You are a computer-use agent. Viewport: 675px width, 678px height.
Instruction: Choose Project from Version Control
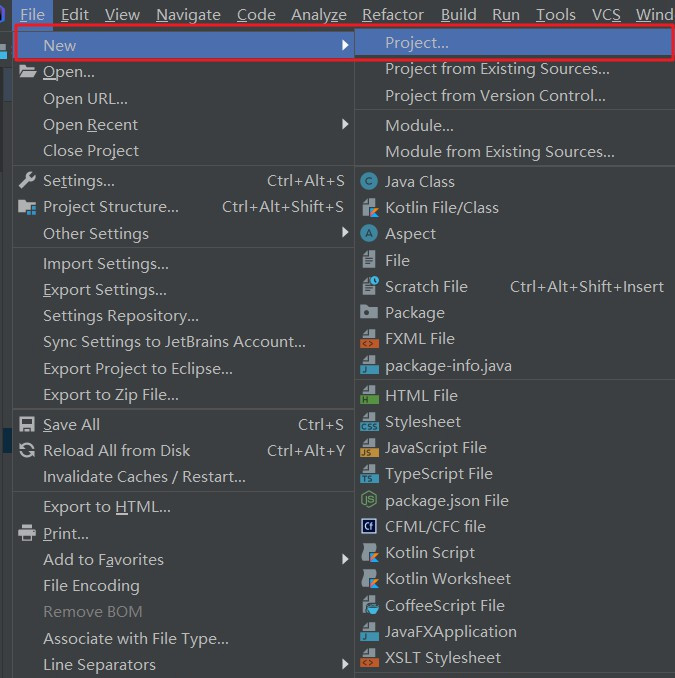[495, 96]
